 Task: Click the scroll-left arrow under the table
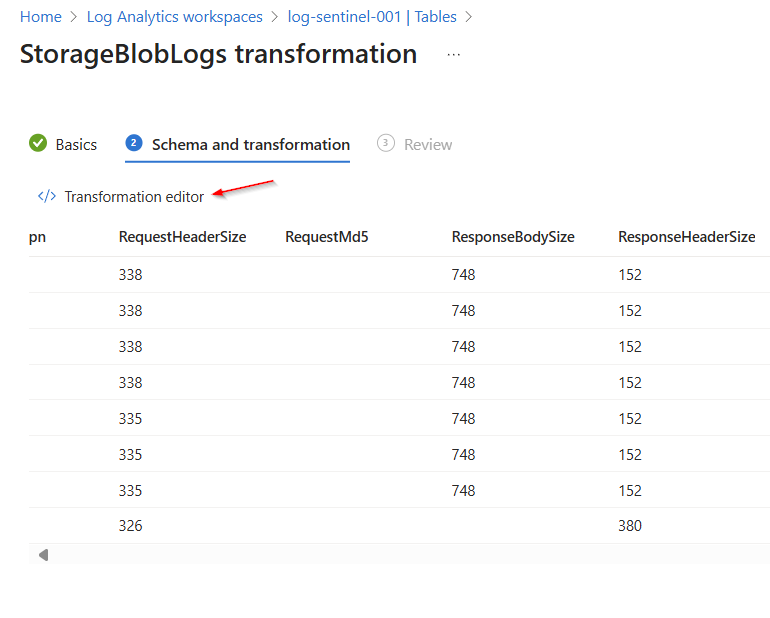[x=43, y=555]
